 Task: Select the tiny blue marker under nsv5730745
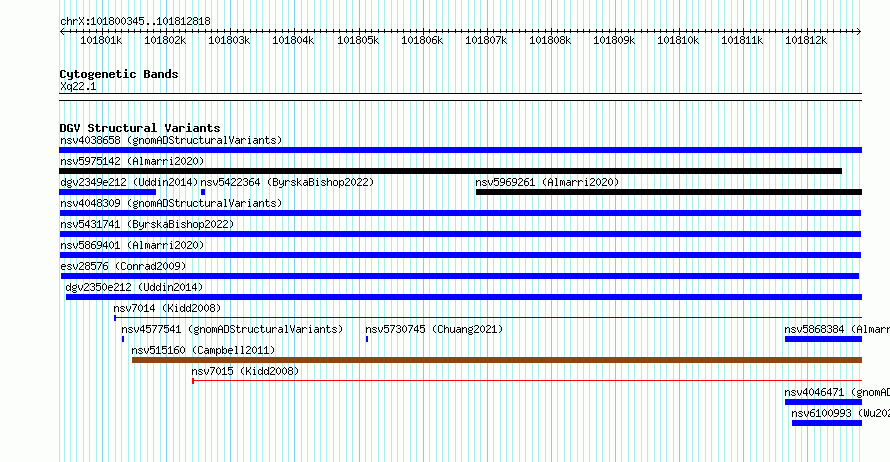click(x=367, y=339)
